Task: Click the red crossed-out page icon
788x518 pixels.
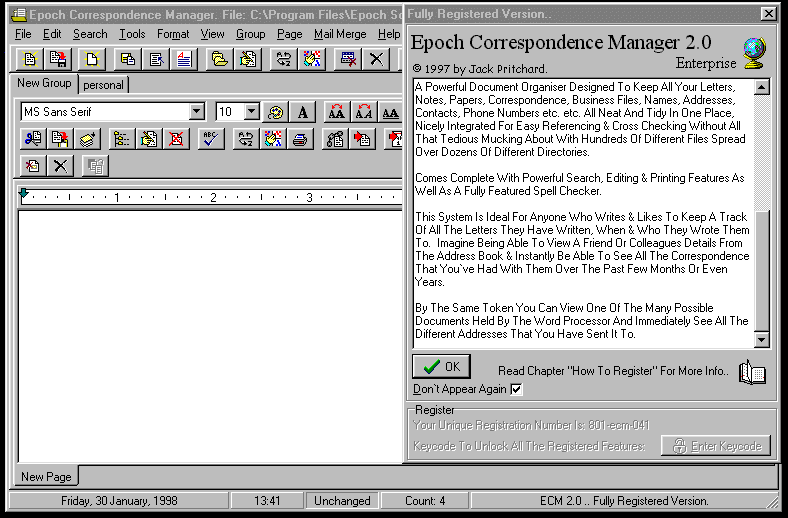Action: click(x=176, y=139)
